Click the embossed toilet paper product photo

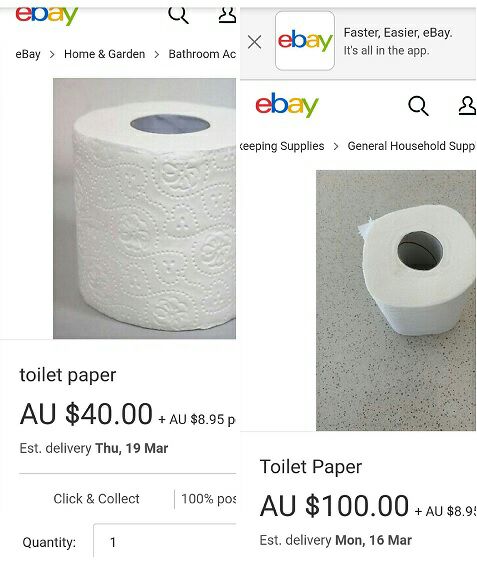(144, 208)
